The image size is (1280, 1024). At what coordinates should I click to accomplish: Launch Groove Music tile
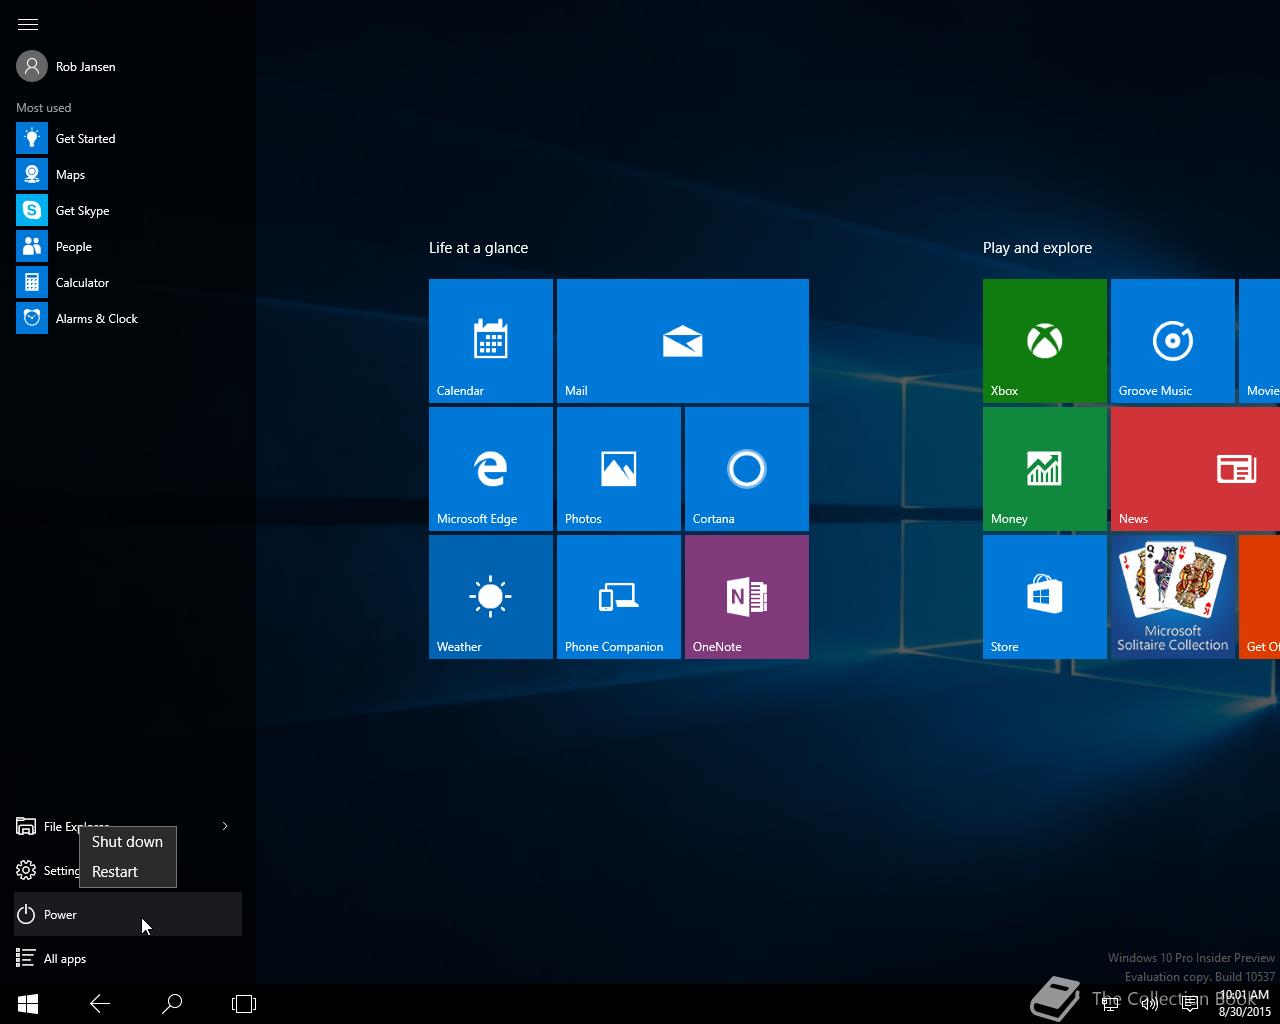click(1172, 341)
